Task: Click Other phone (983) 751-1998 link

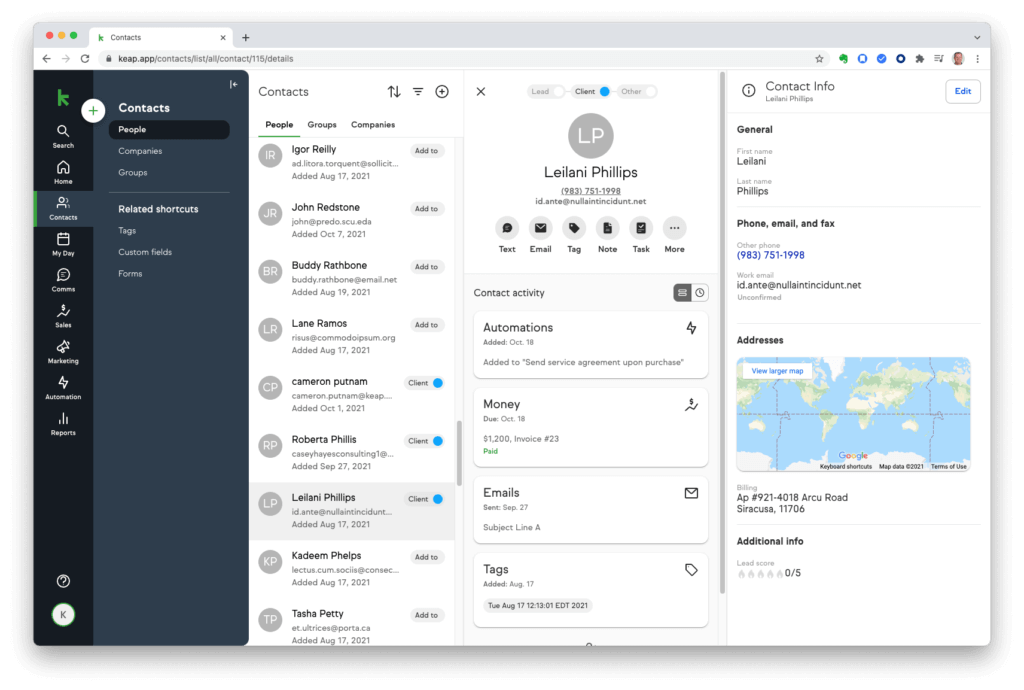Action: click(x=771, y=255)
